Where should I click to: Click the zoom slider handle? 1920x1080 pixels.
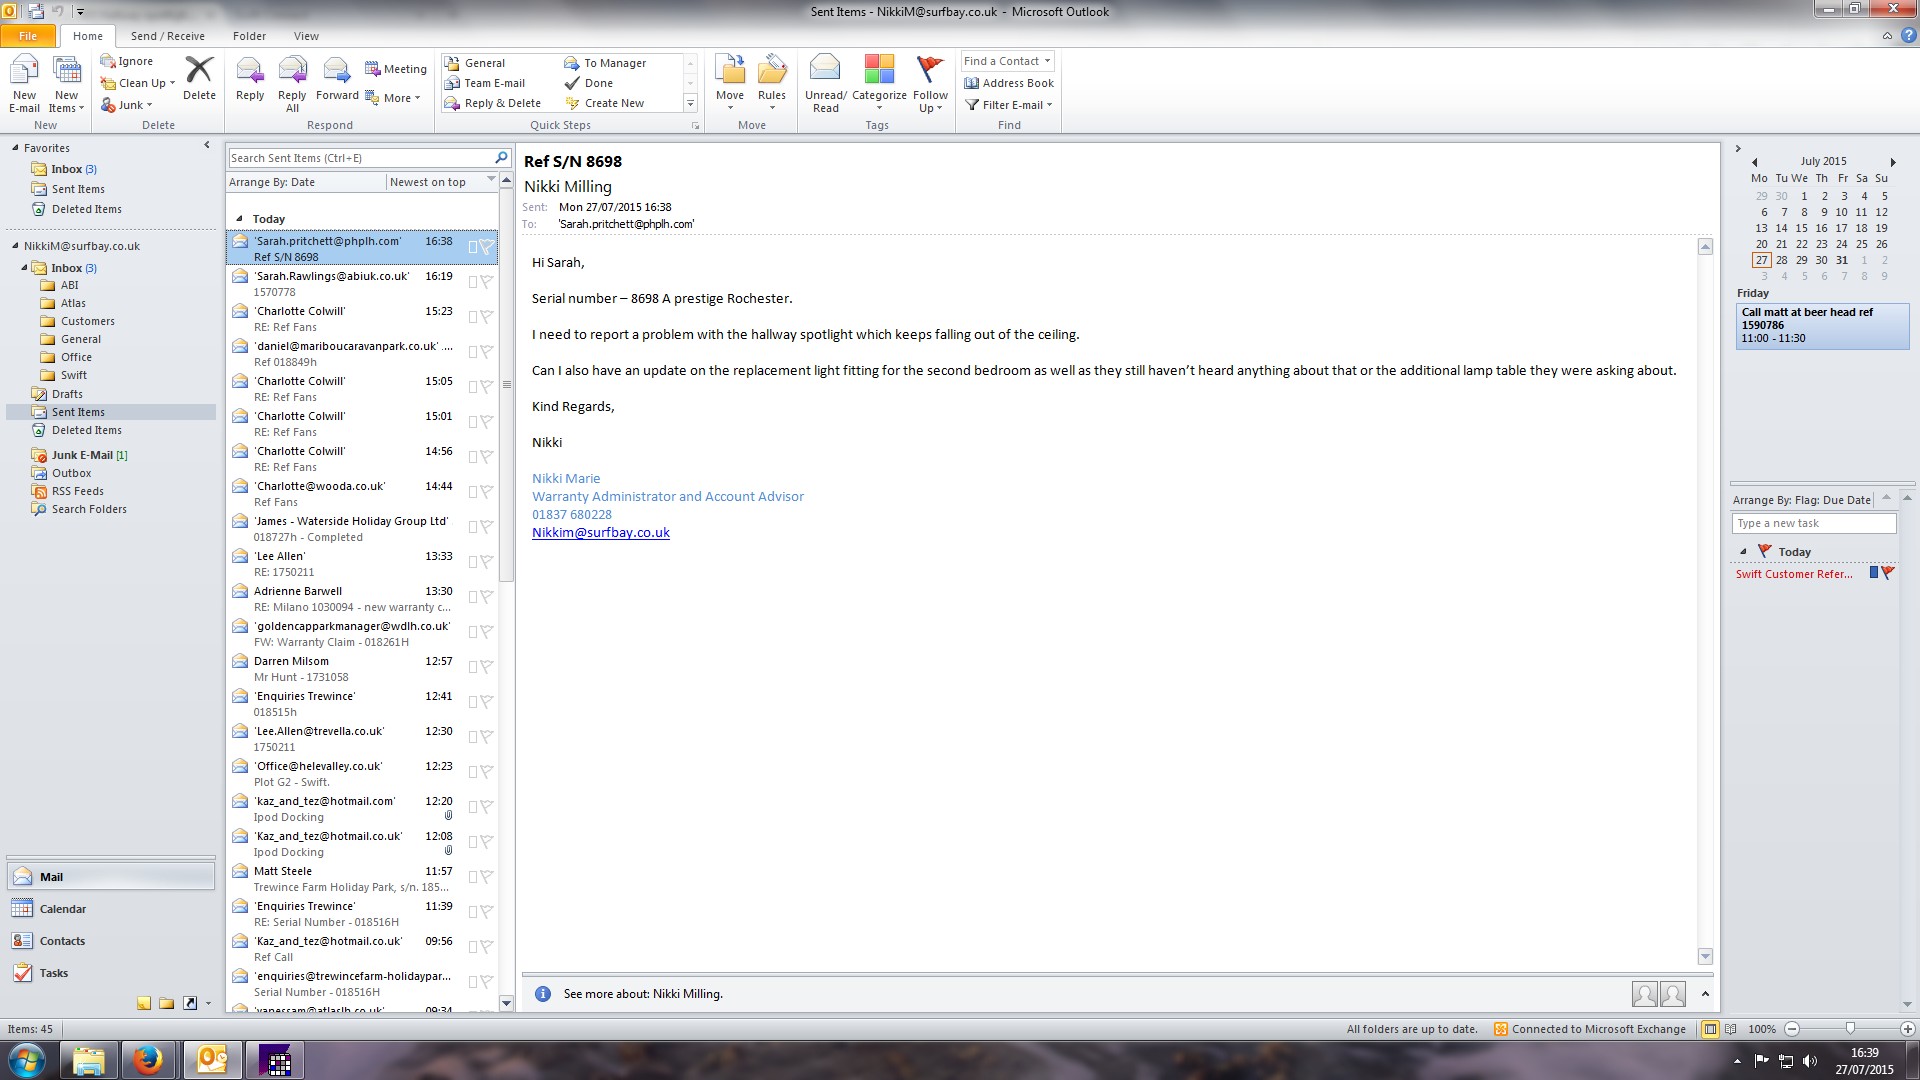(x=1850, y=1029)
